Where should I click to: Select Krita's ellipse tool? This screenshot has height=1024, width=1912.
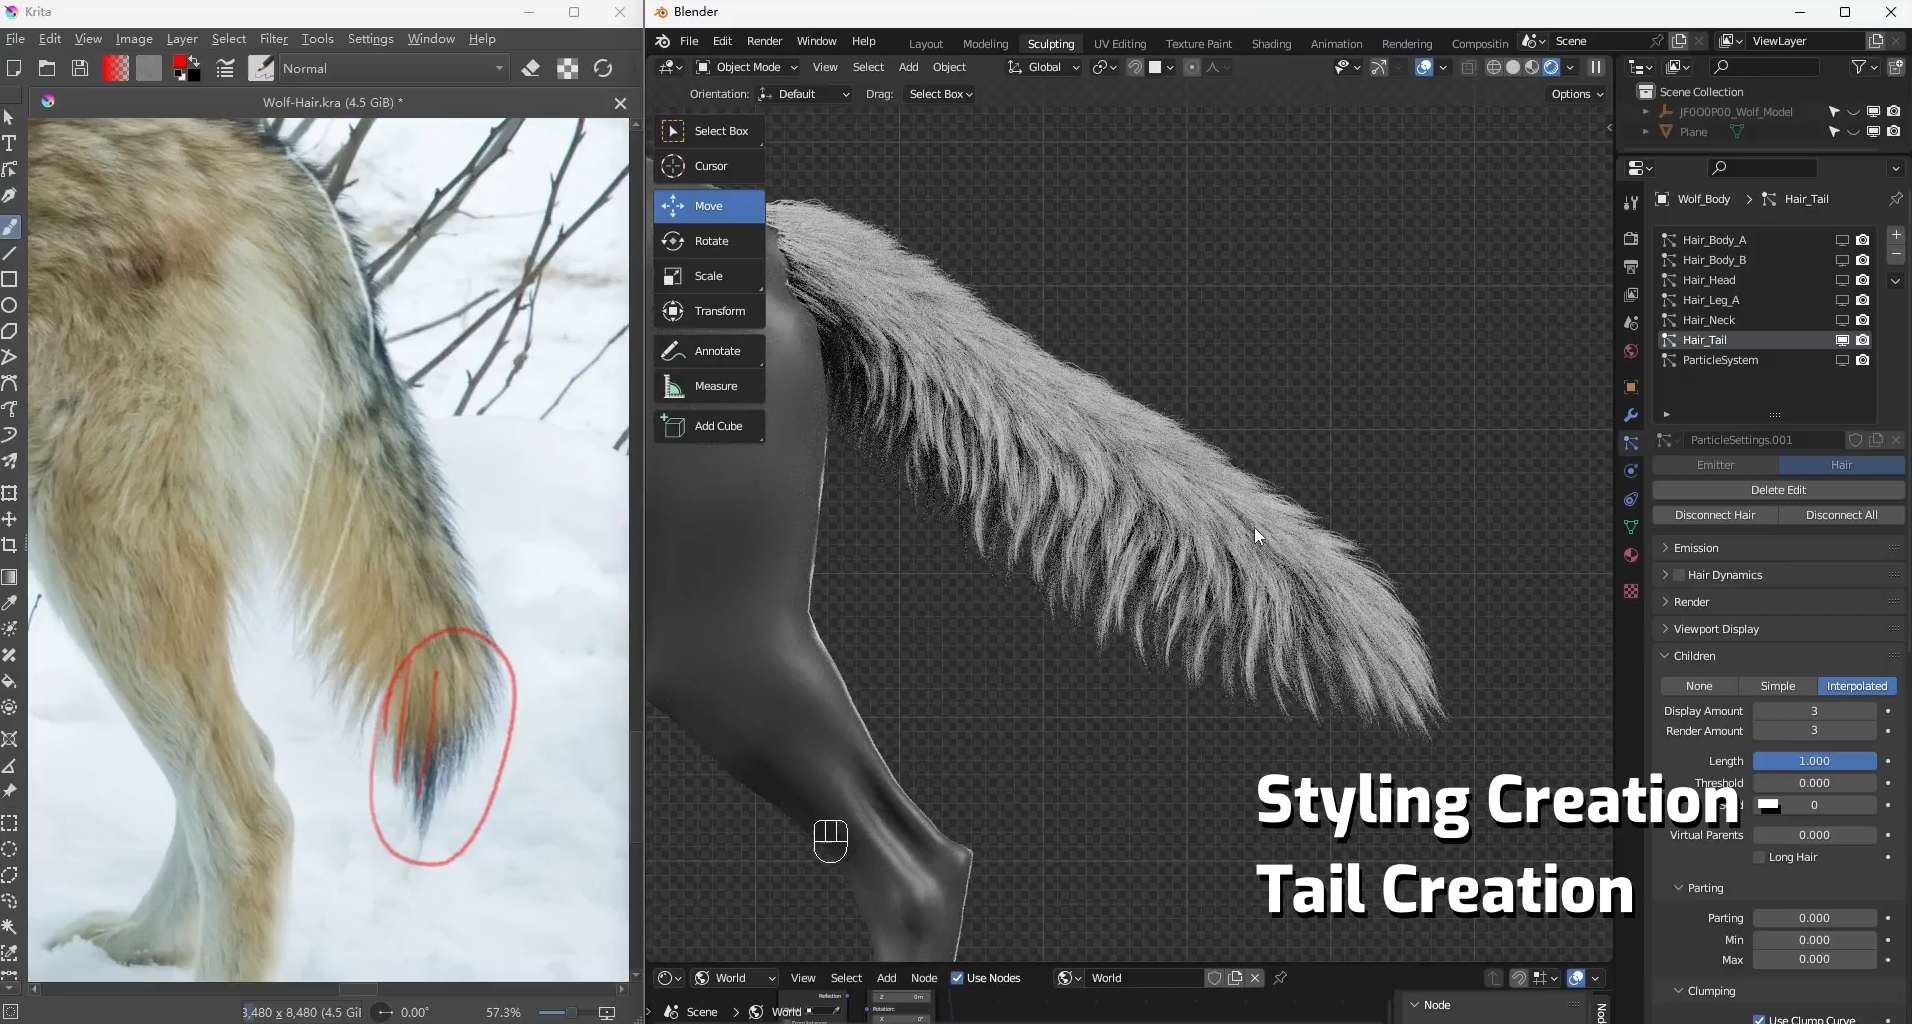(x=10, y=305)
